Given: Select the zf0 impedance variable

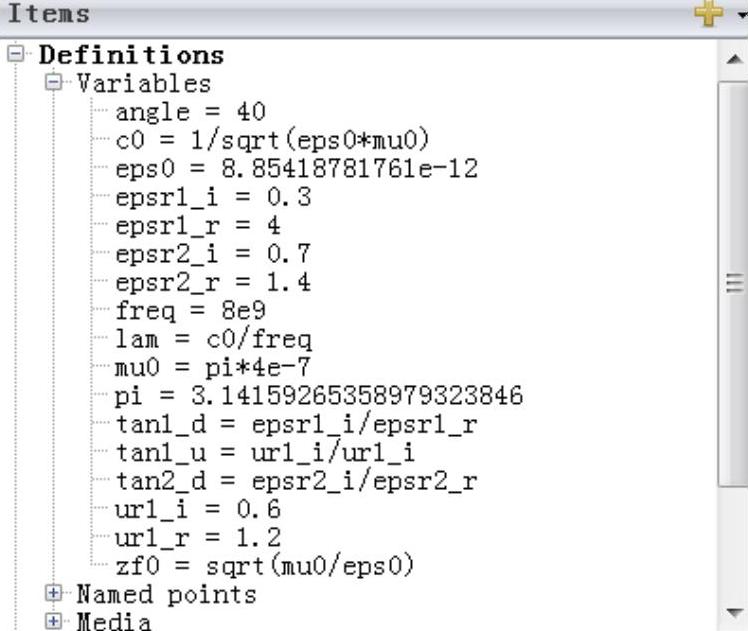Looking at the screenshot, I should coord(263,567).
